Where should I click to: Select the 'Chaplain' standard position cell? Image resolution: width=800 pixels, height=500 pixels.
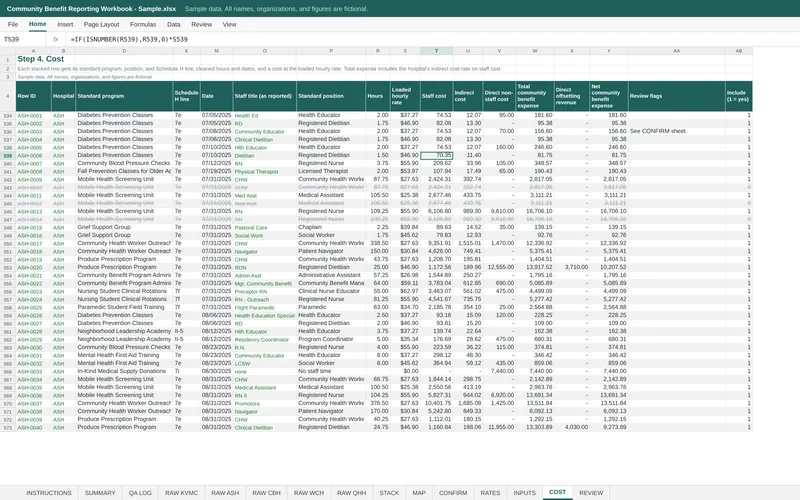(x=331, y=227)
